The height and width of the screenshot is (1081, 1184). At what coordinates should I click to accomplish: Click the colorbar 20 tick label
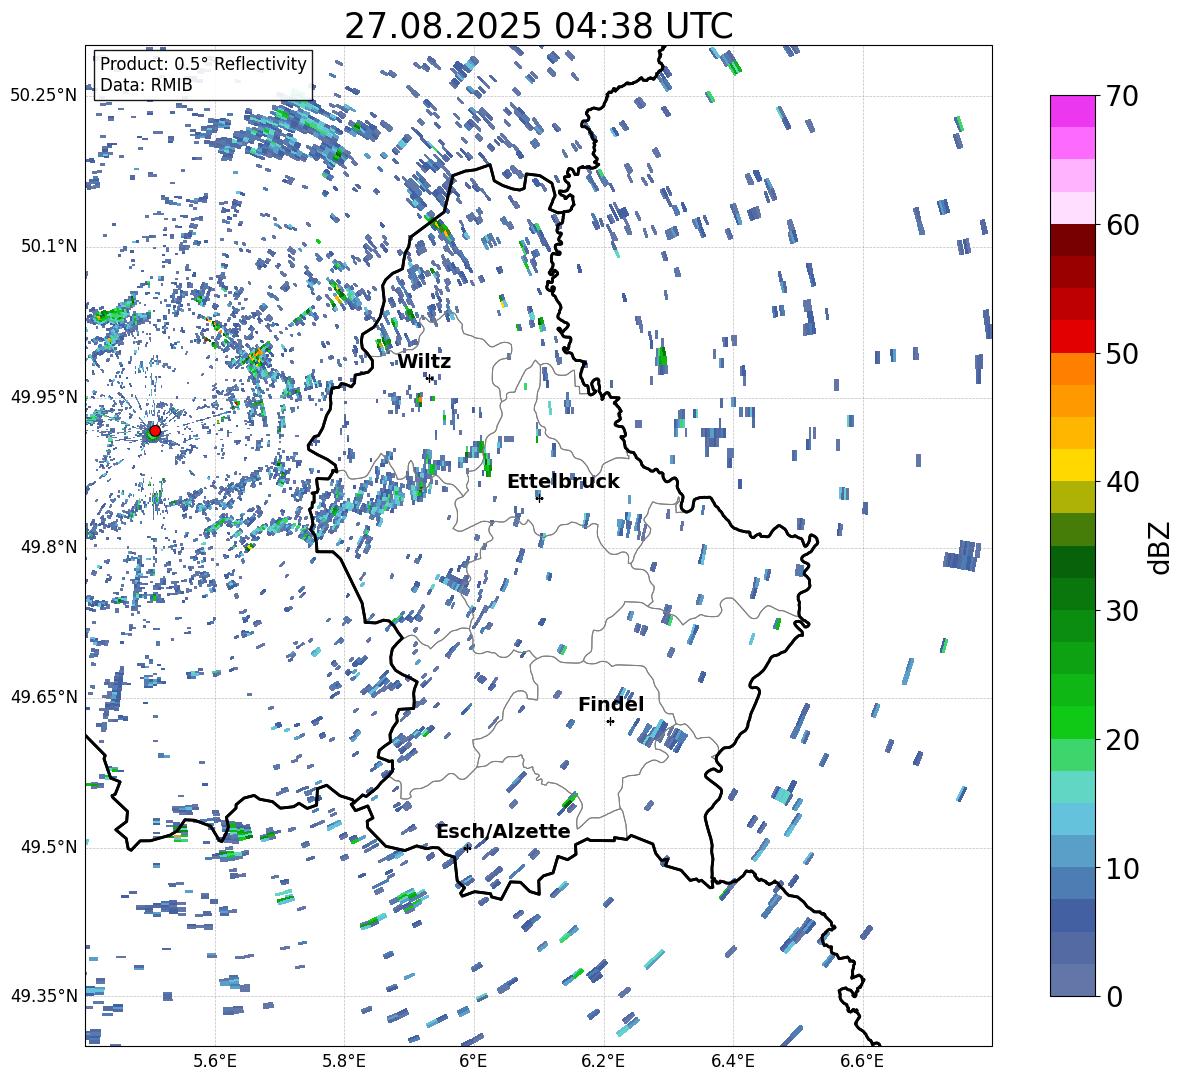pos(1122,740)
